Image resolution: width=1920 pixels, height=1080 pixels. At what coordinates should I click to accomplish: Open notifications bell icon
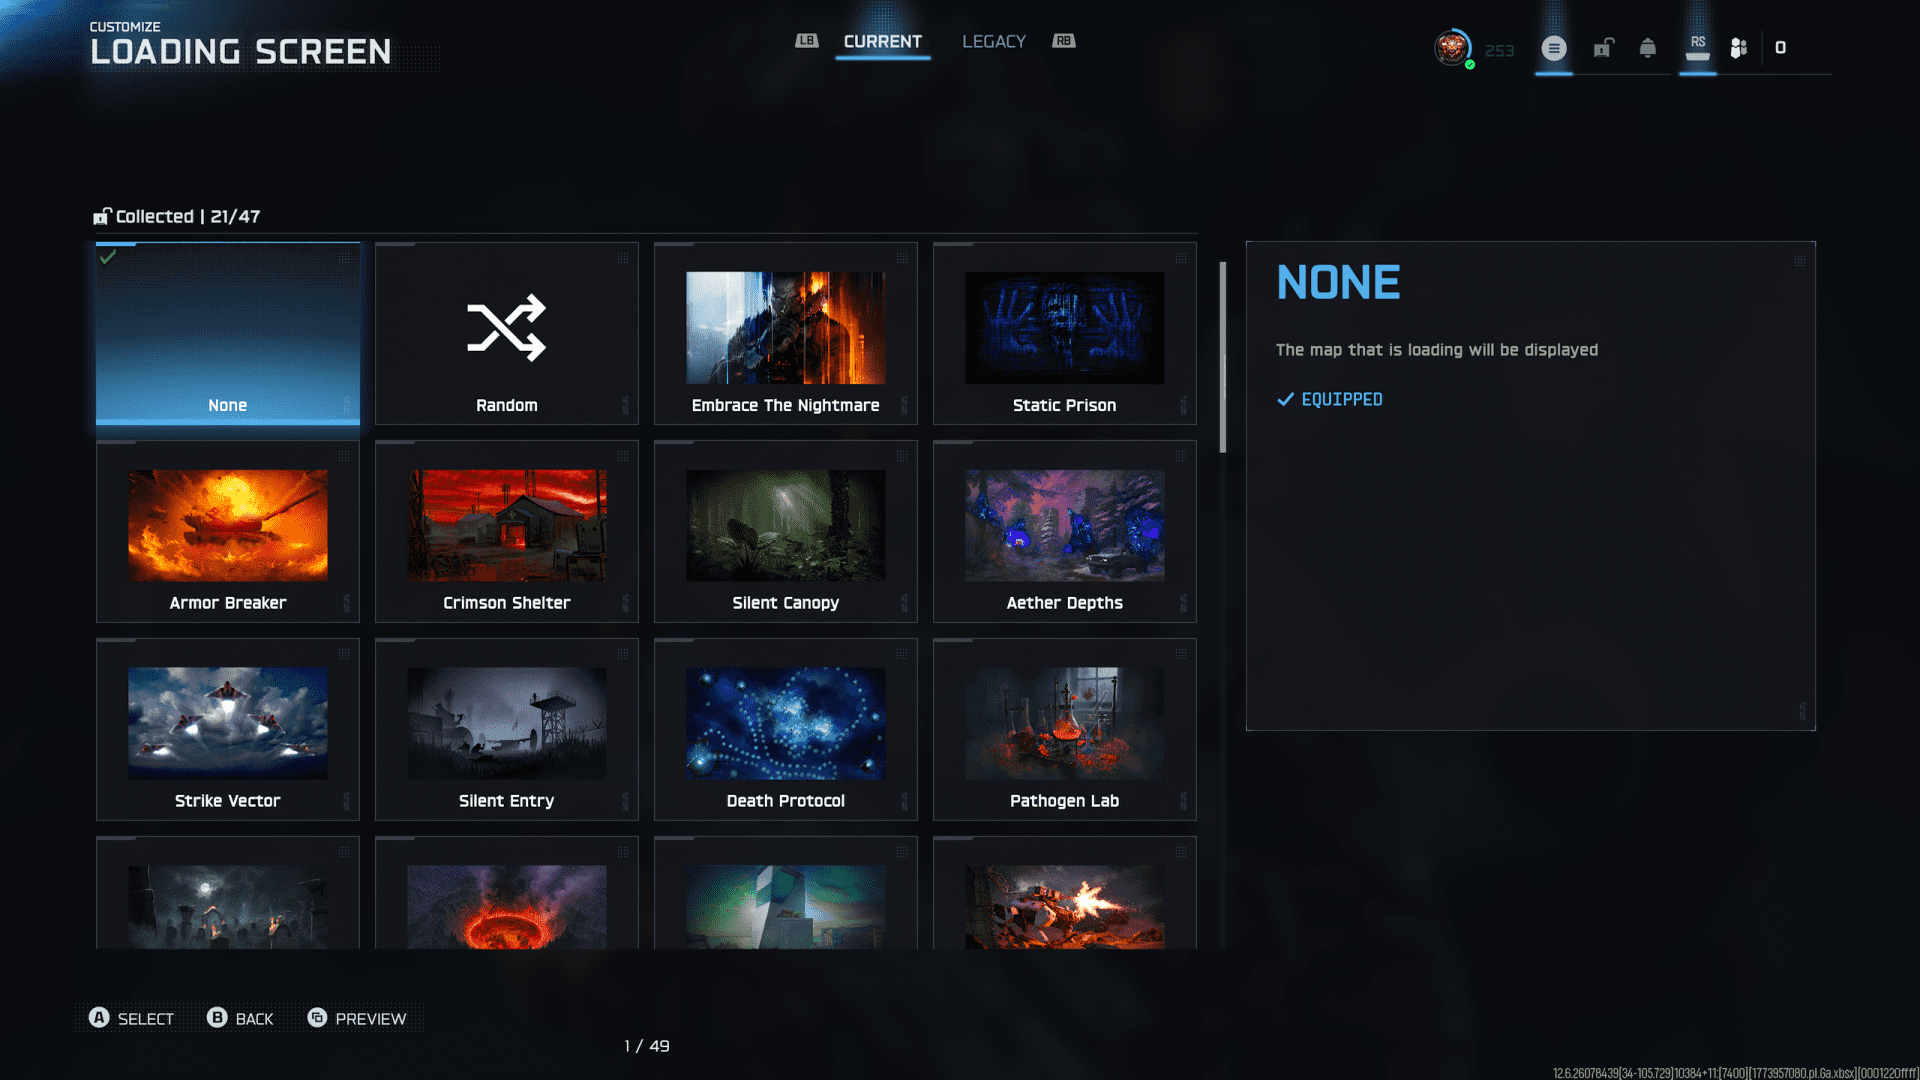pyautogui.click(x=1647, y=48)
